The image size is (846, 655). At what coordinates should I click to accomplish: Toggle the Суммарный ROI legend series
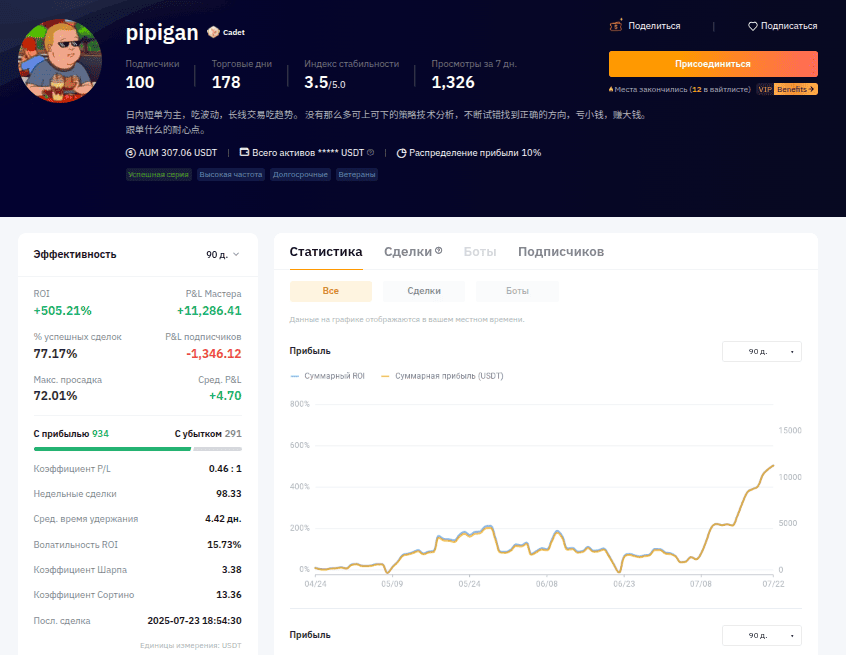[x=328, y=376]
